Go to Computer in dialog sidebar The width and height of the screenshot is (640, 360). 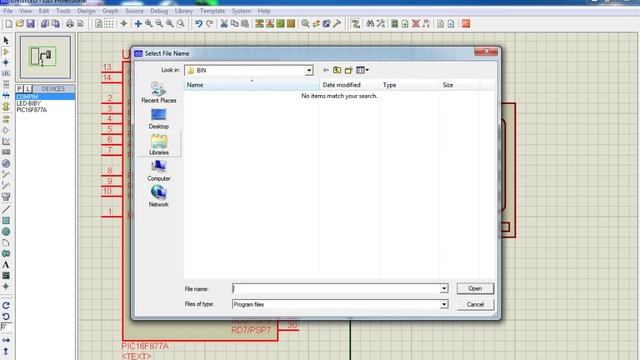[159, 170]
